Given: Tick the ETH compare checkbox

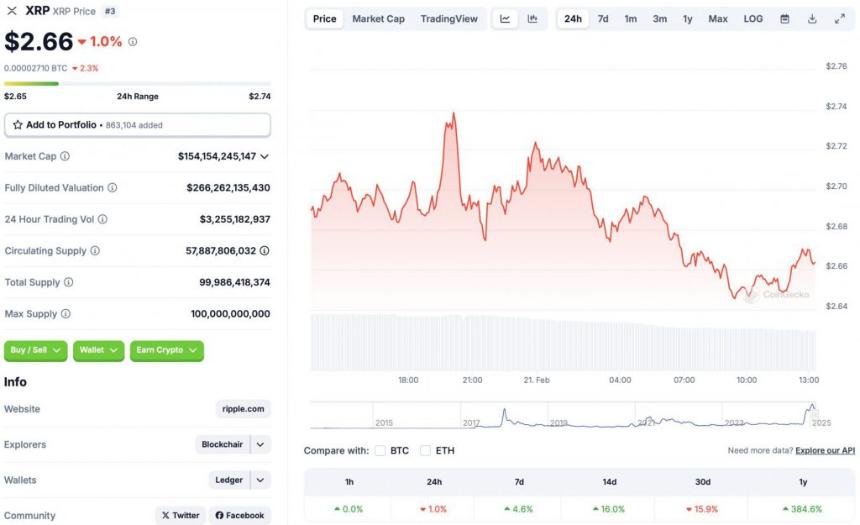Looking at the screenshot, I should [x=425, y=450].
